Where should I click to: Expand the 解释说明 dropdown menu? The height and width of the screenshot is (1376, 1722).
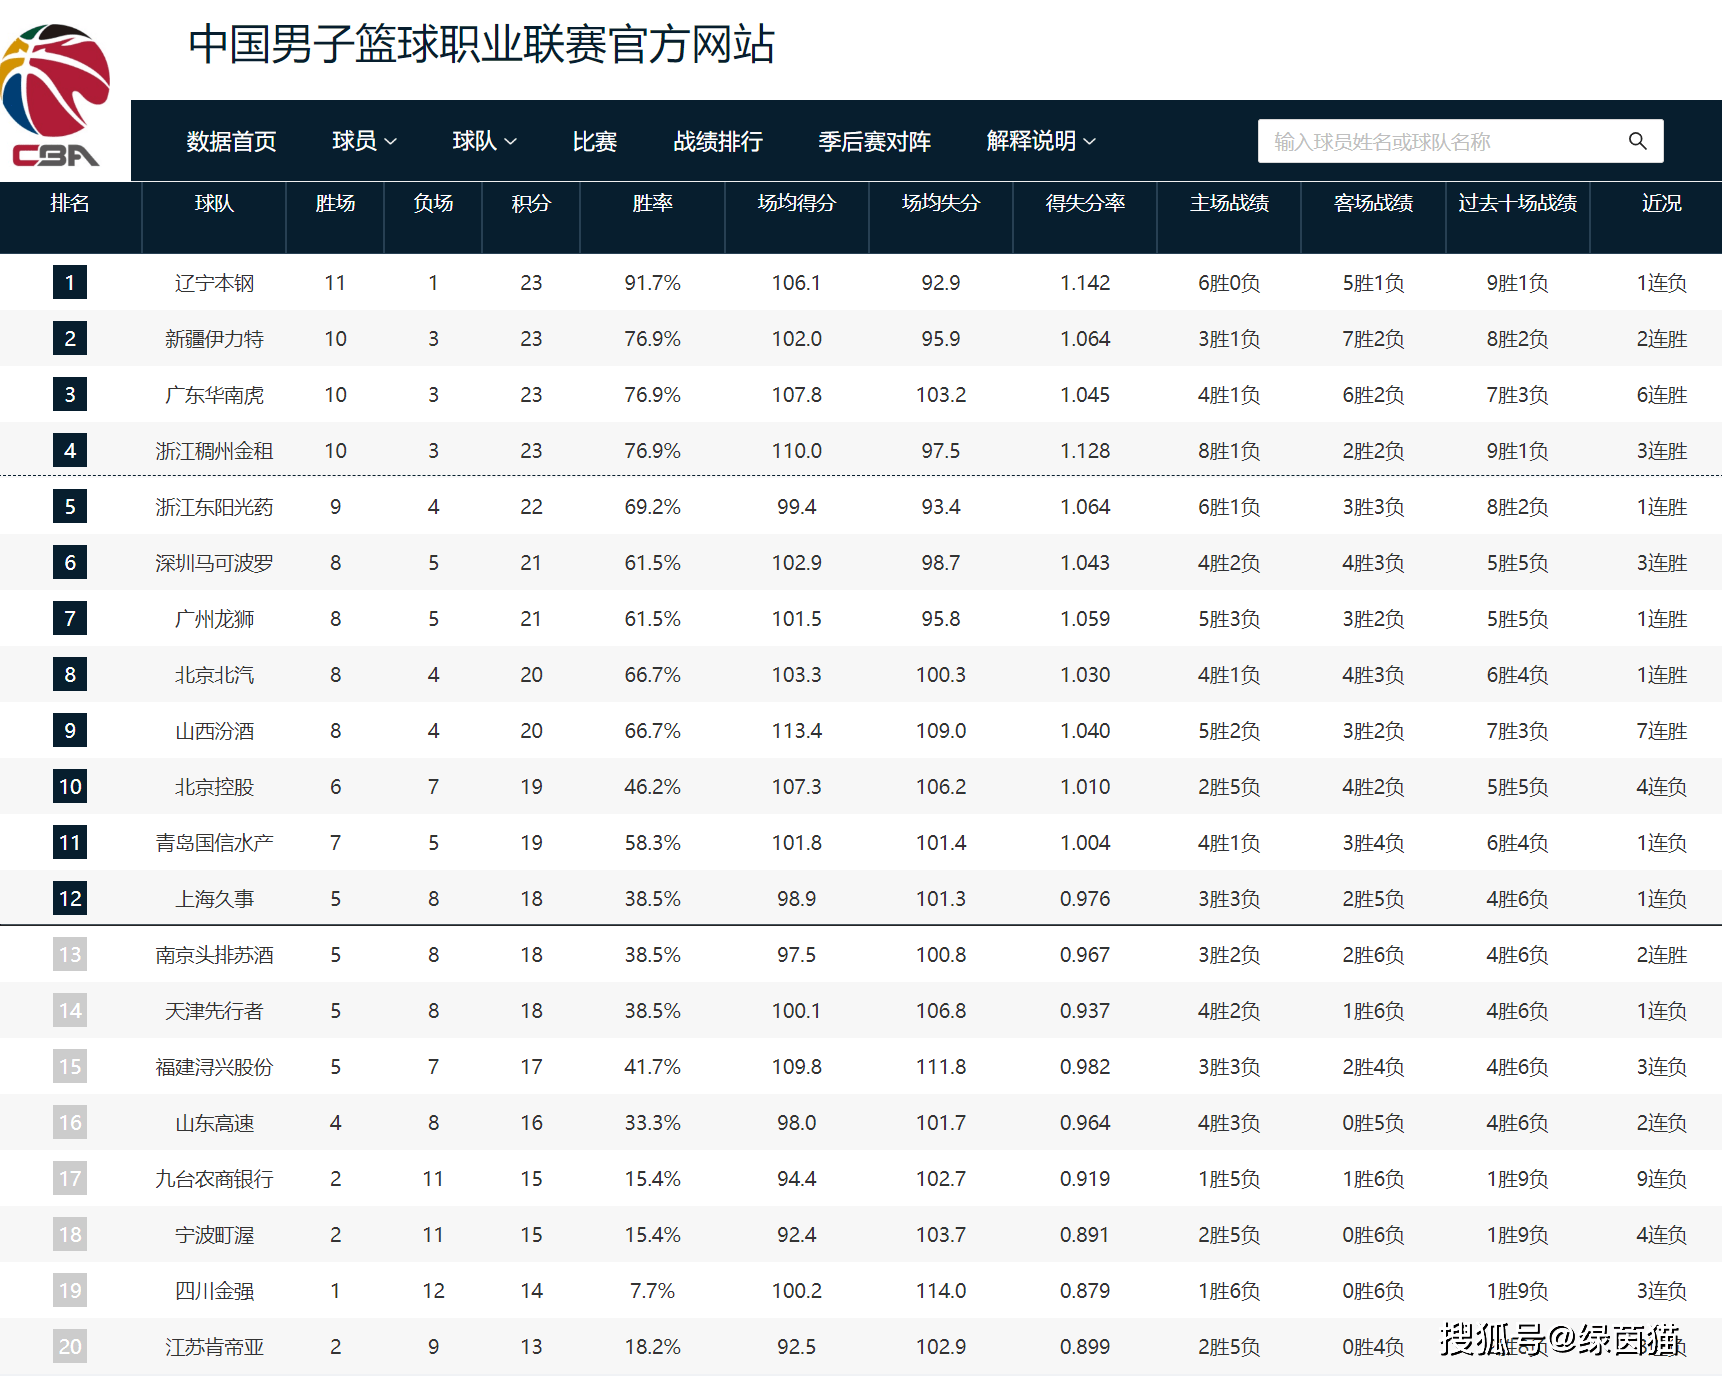pyautogui.click(x=1041, y=141)
